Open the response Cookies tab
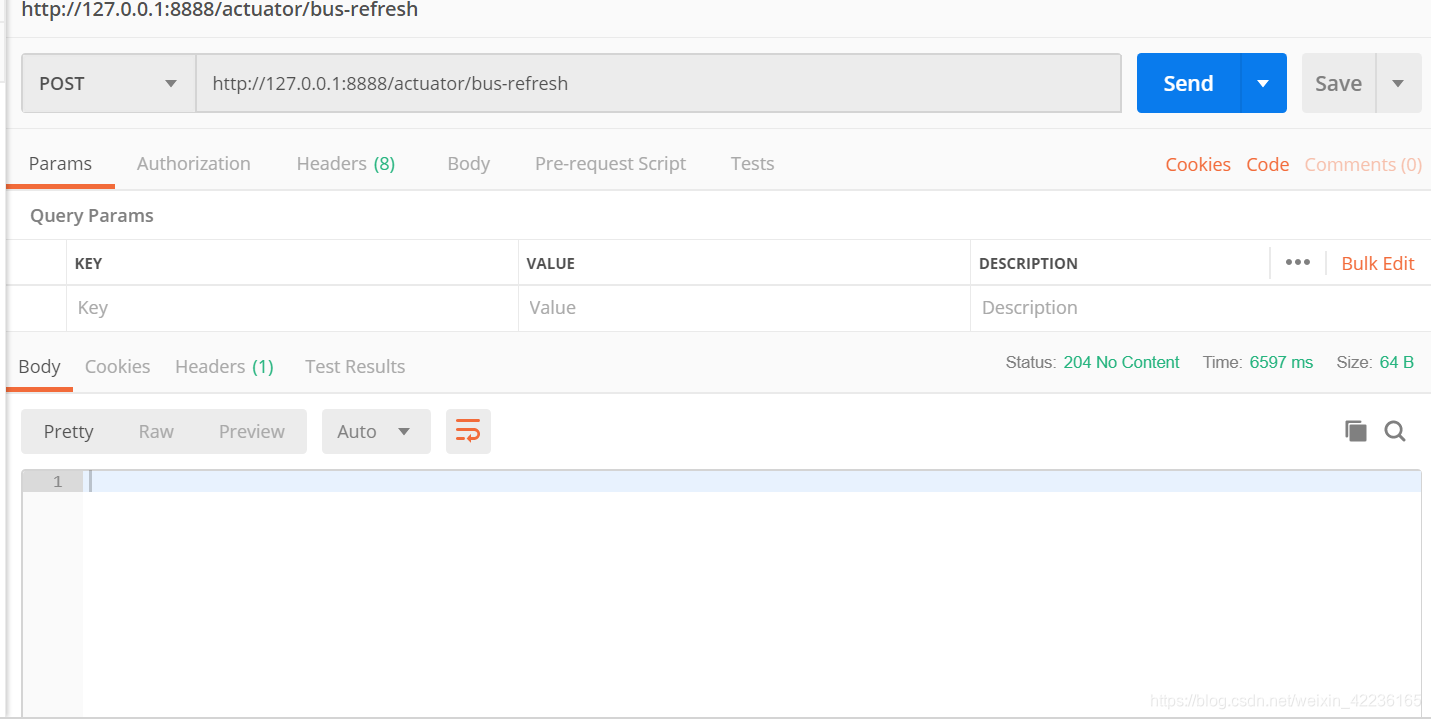This screenshot has width=1431, height=719. pos(117,366)
